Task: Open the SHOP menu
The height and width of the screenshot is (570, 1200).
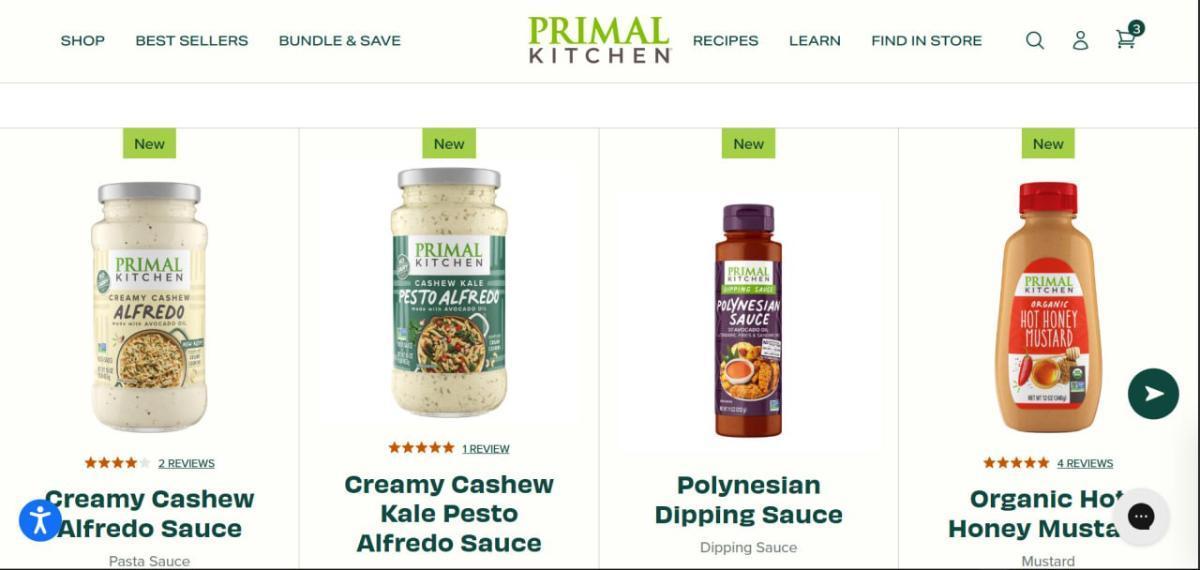Action: coord(82,41)
